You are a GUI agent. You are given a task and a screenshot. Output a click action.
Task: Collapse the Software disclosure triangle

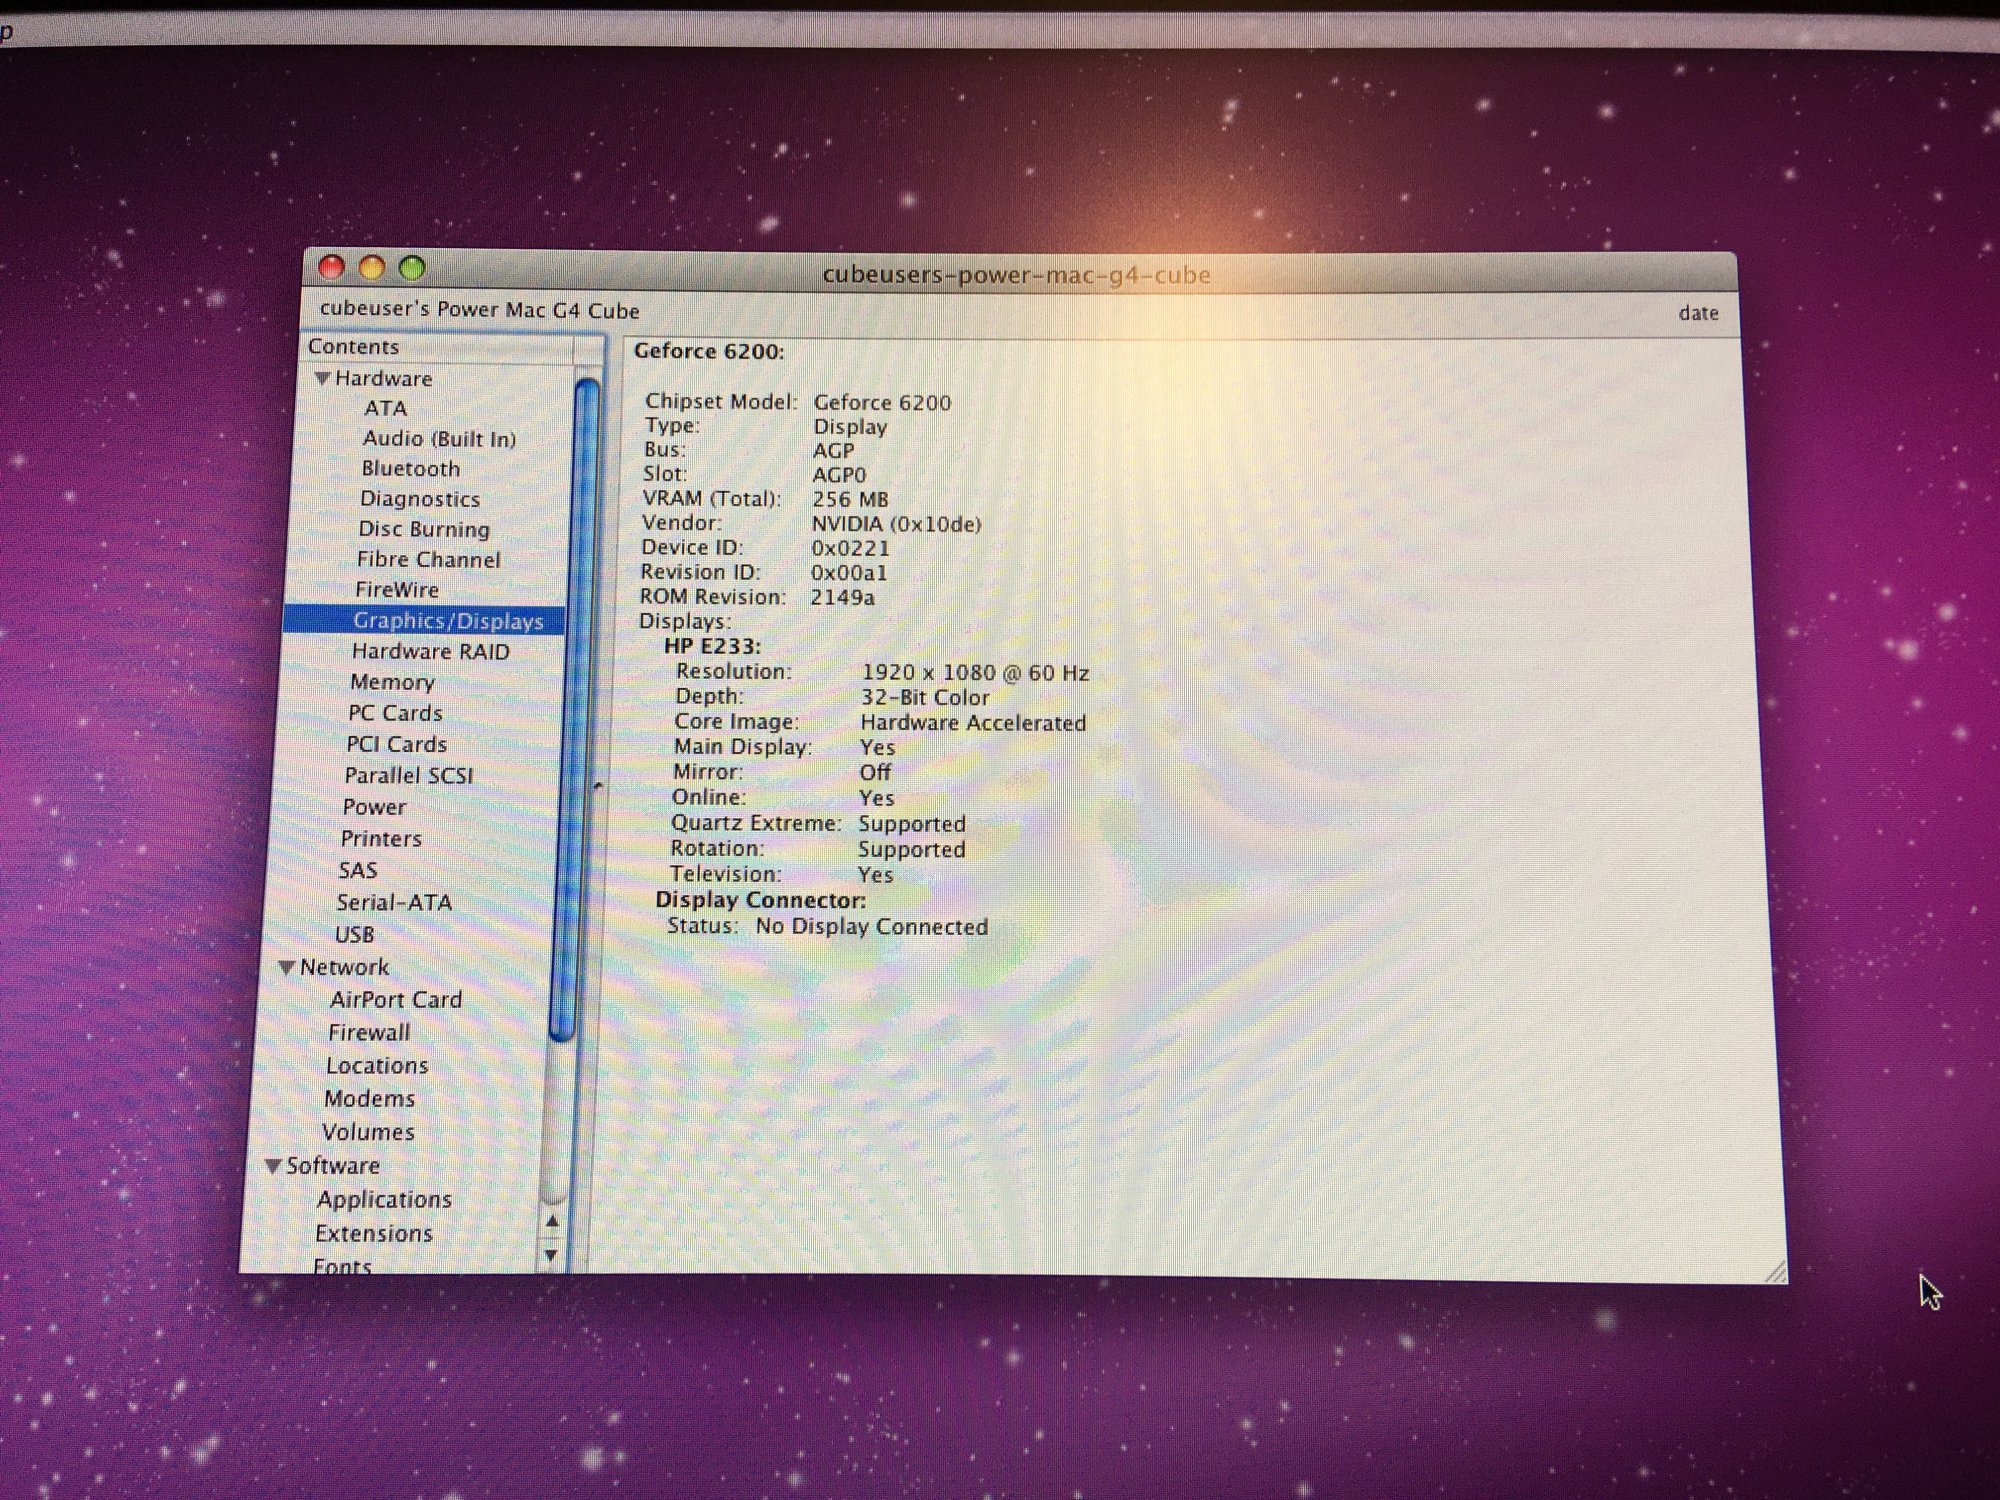click(x=273, y=1166)
